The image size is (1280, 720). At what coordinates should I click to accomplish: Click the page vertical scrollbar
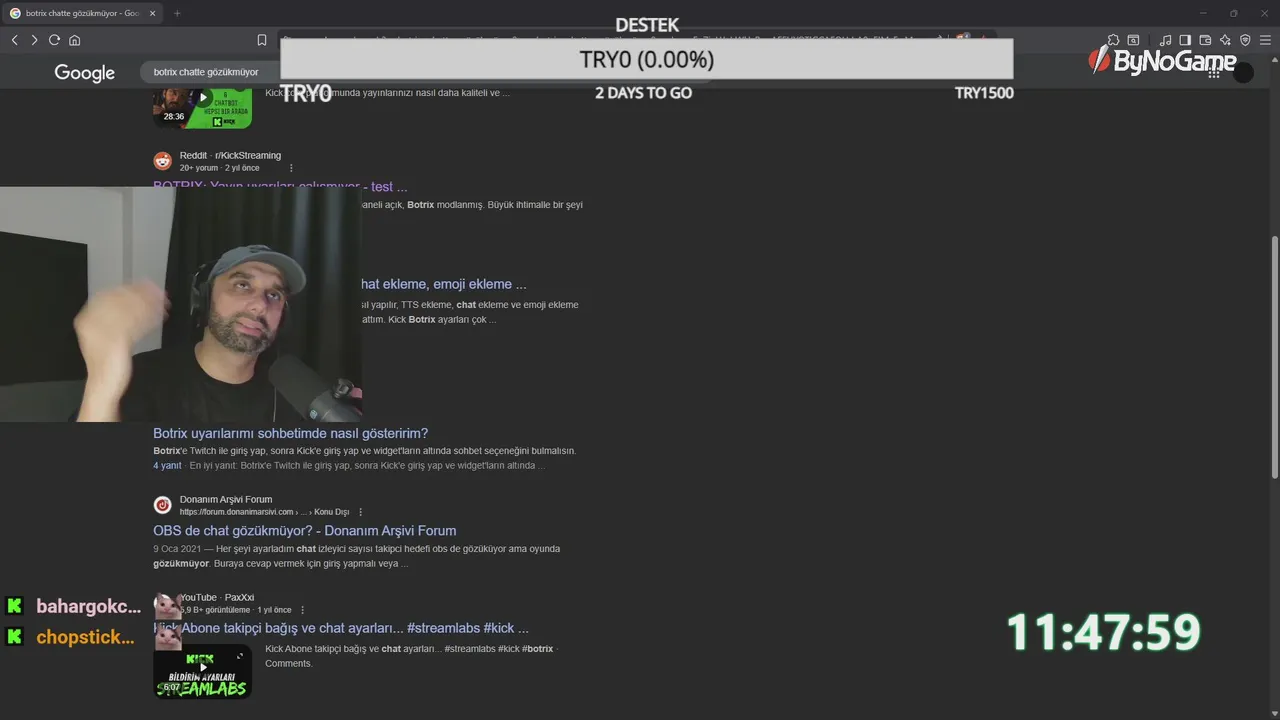point(1274,355)
